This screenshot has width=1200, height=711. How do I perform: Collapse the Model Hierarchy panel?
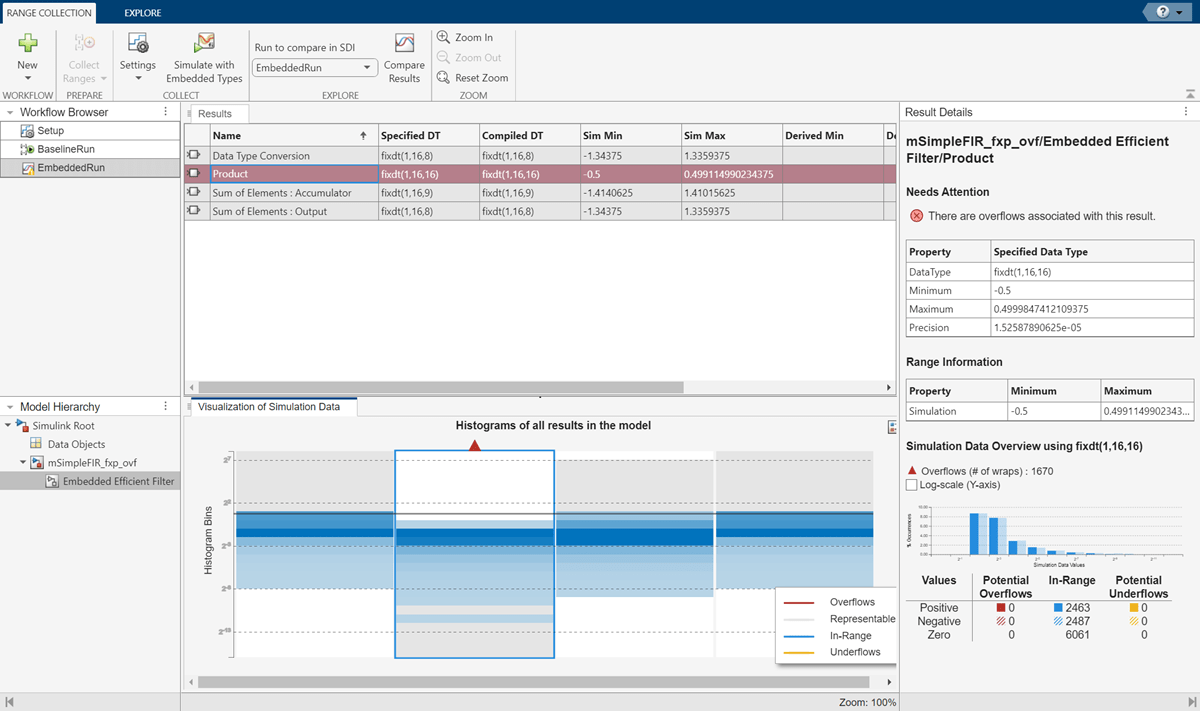(9, 407)
